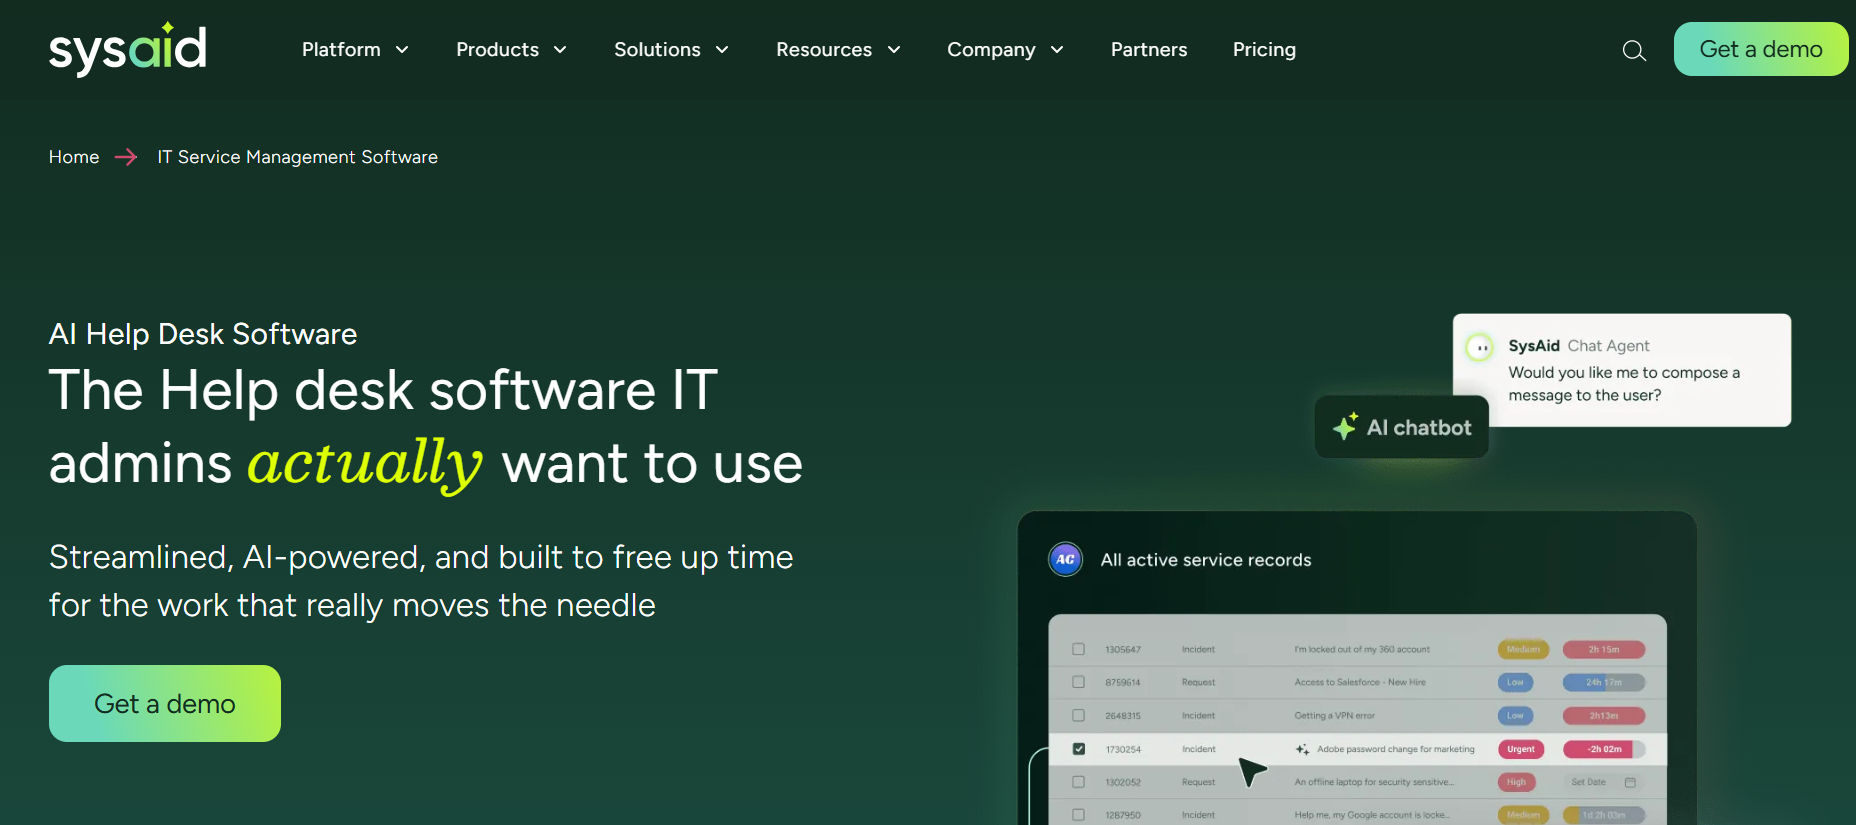Click the AI sparkle icon in Adobe password row
The width and height of the screenshot is (1856, 825).
pyautogui.click(x=1302, y=749)
